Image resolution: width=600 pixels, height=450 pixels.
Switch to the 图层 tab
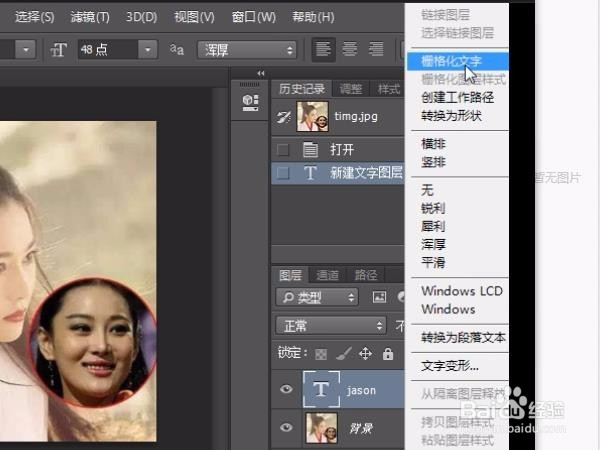[x=290, y=275]
